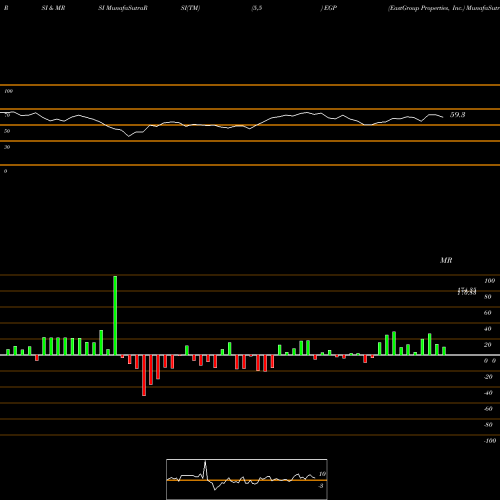Click the MR panel title label

point(446,260)
